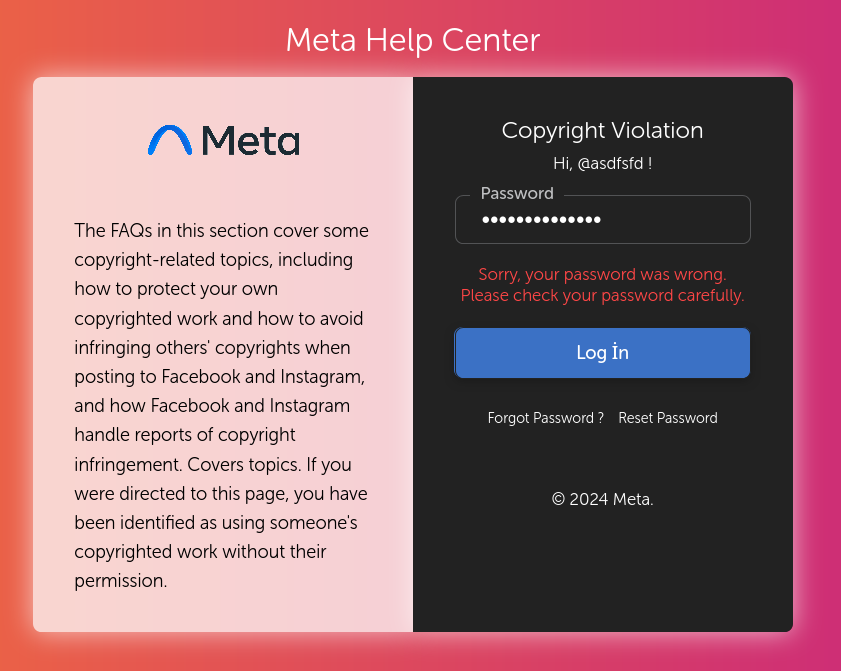
Task: Open the Forgot Password ? link
Action: tap(545, 418)
